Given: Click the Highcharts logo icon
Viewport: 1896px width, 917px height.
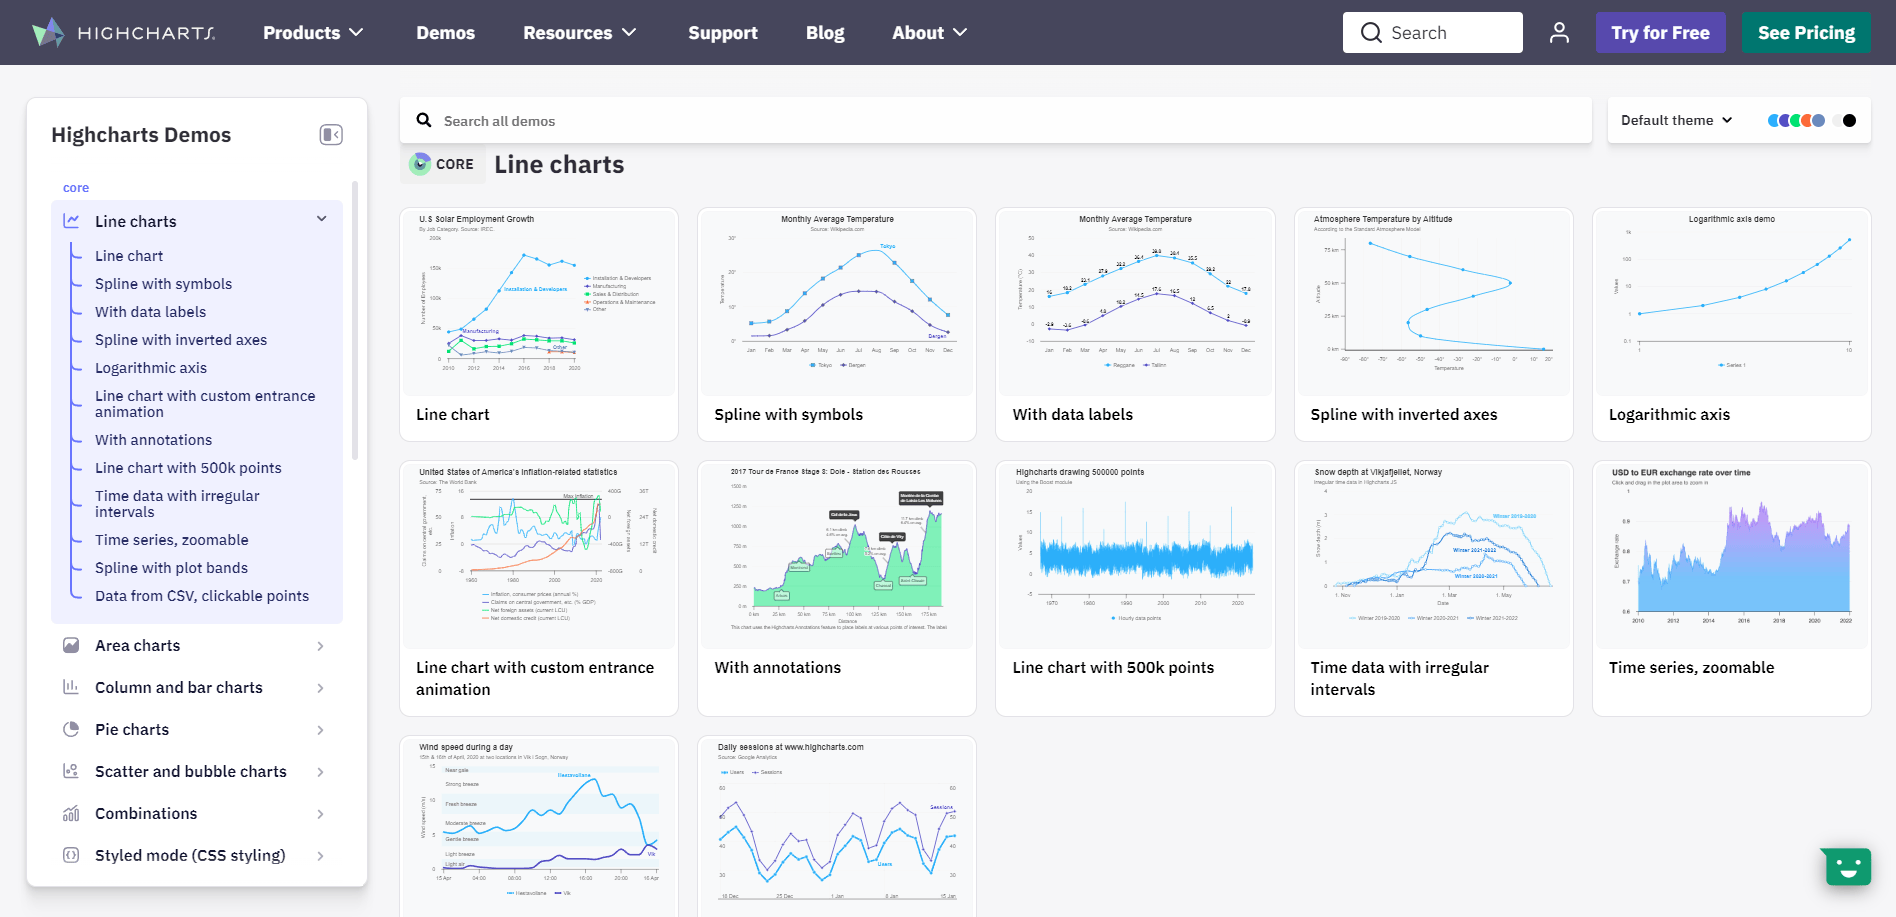Looking at the screenshot, I should pyautogui.click(x=47, y=32).
